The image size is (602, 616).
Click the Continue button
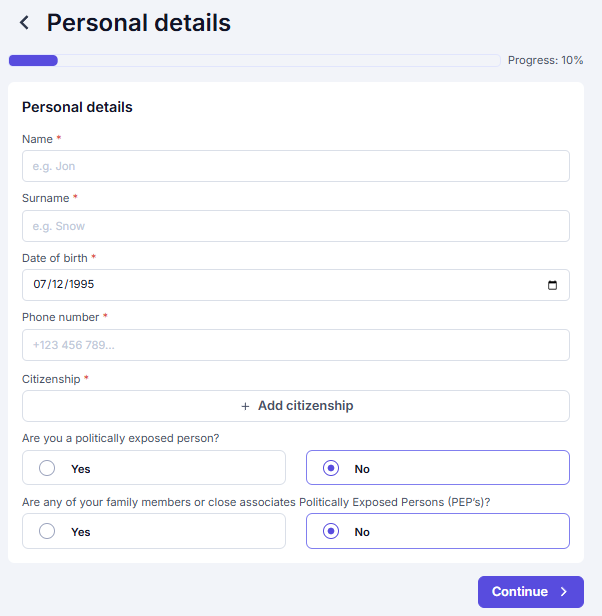pyautogui.click(x=530, y=592)
